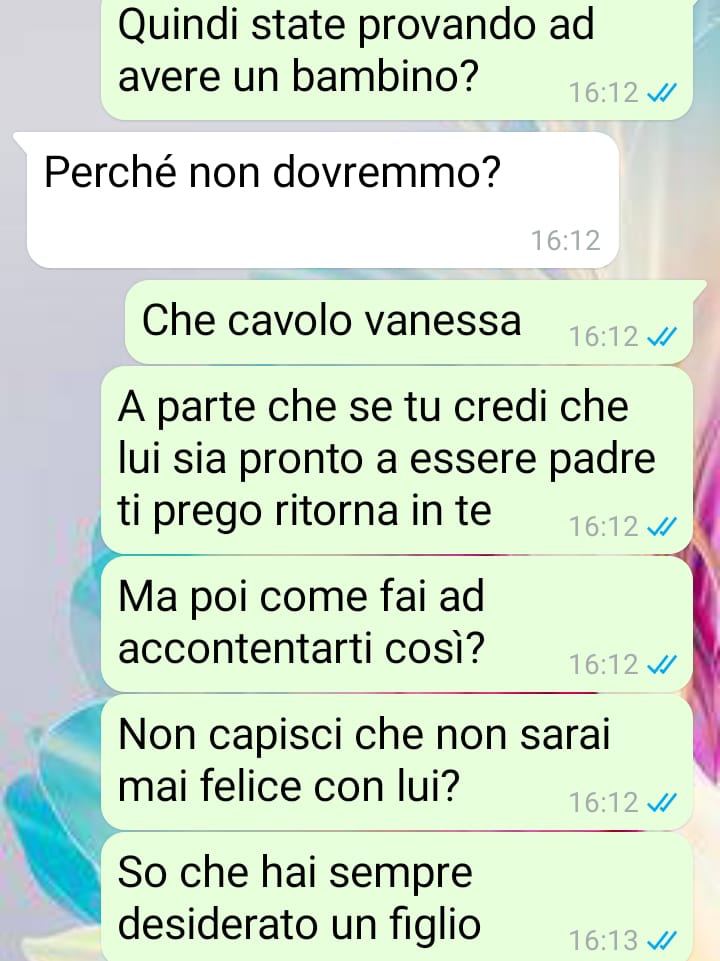Tap the read ticks on 'accontentarti così?' message
The width and height of the screenshot is (720, 961).
(x=662, y=664)
